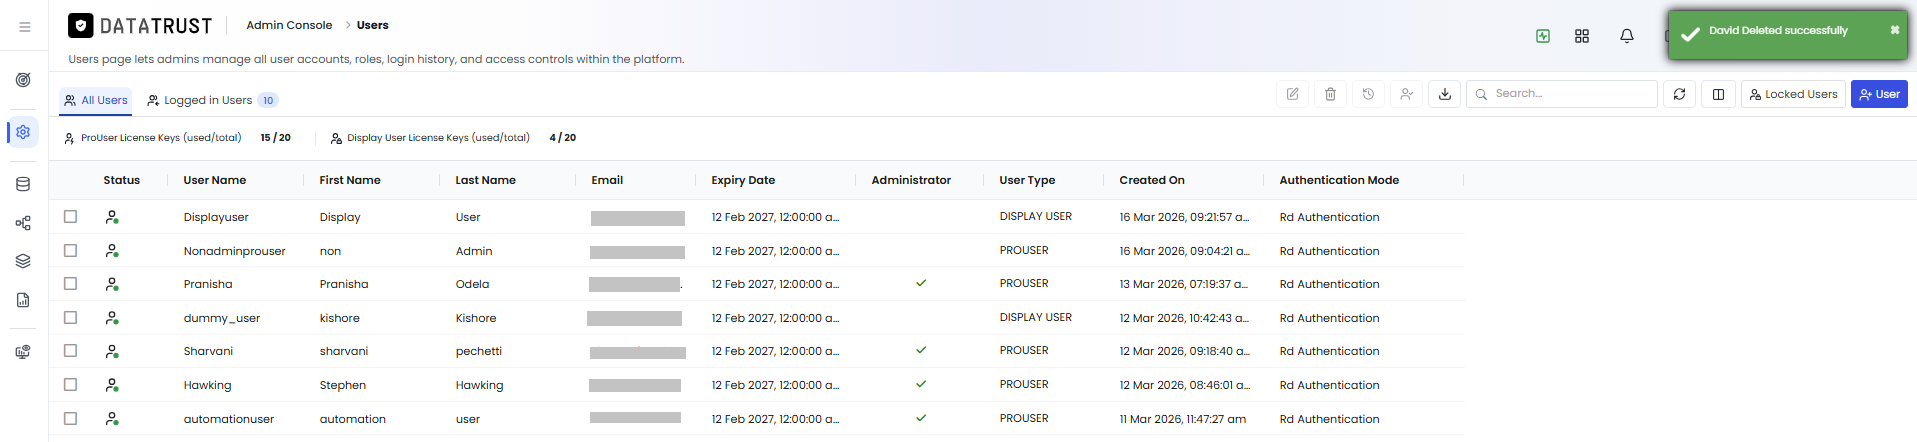The image size is (1917, 442).
Task: Sort by First Name column header
Action: [350, 180]
